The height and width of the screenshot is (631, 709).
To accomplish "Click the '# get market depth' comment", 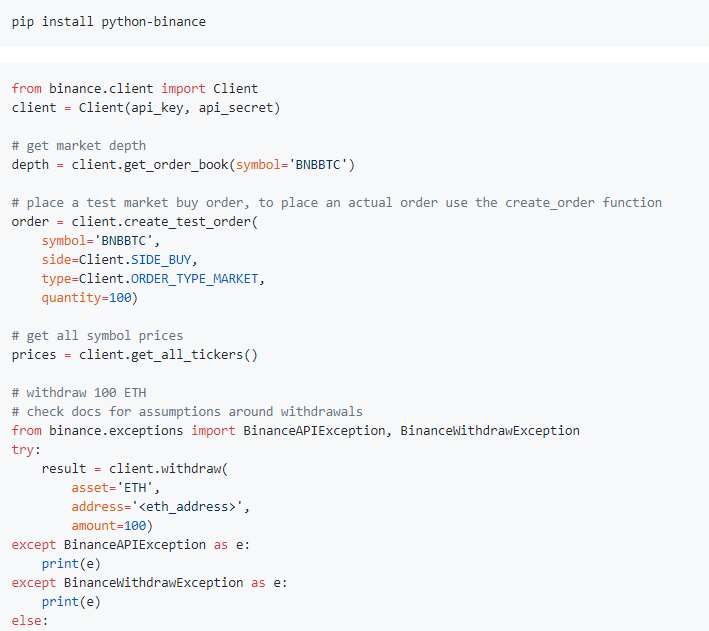I will [79, 146].
